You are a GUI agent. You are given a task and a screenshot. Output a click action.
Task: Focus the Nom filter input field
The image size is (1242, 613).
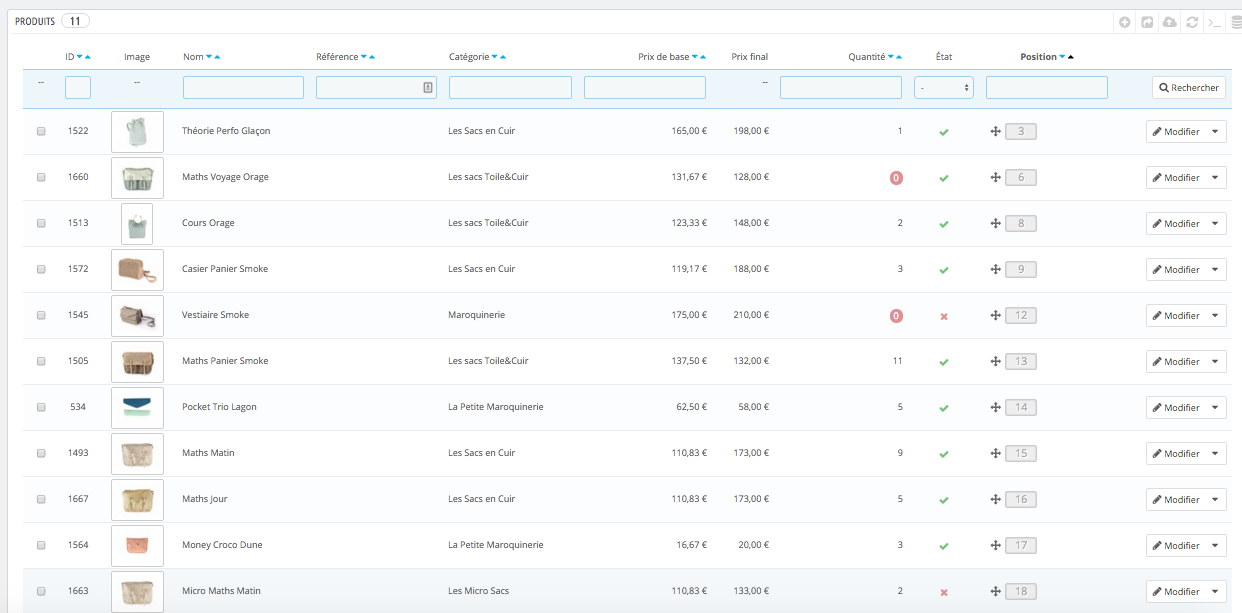tap(243, 88)
